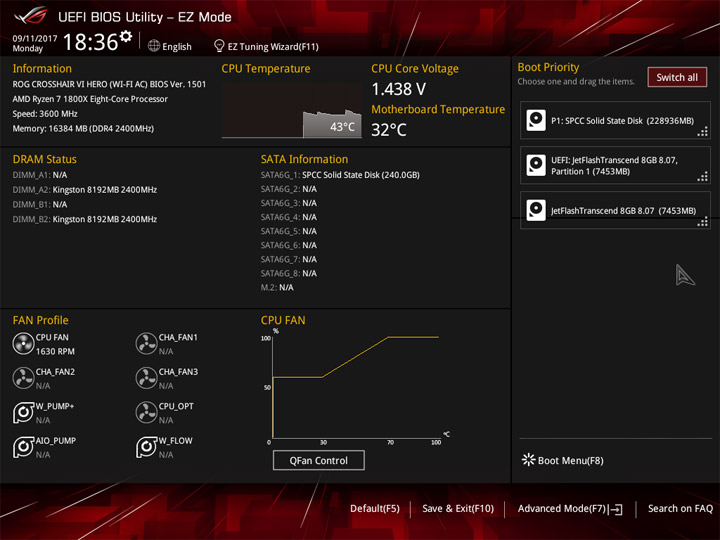Image resolution: width=720 pixels, height=540 pixels.
Task: Select the CHA_FAN3 fan icon
Action: coord(146,378)
